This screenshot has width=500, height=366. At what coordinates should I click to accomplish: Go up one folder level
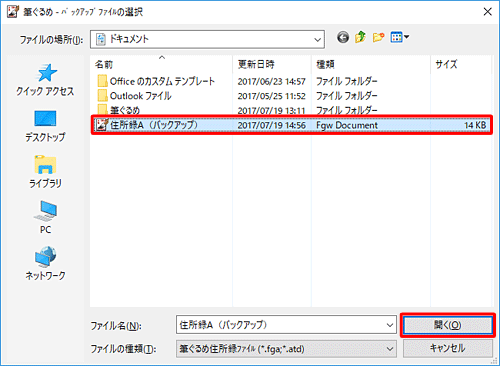tap(360, 38)
